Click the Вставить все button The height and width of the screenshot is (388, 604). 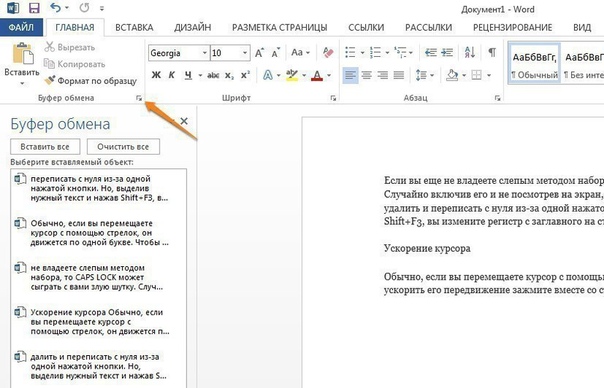45,147
